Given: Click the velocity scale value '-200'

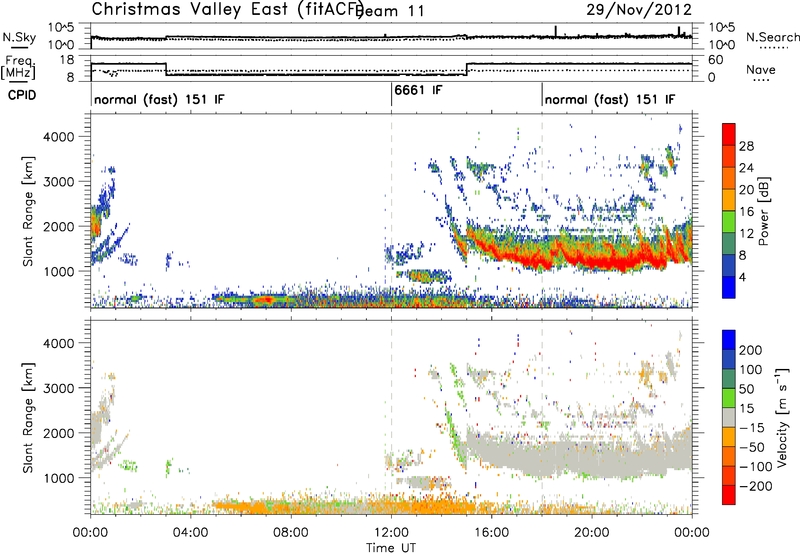Looking at the screenshot, I should point(758,486).
